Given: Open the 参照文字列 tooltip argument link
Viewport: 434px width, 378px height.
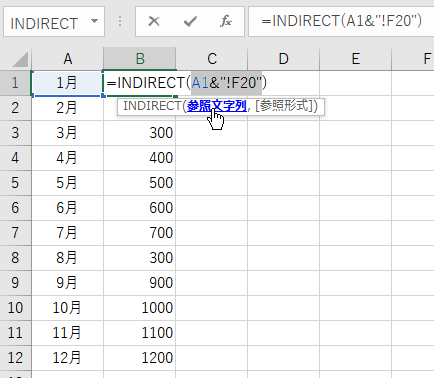Looking at the screenshot, I should click(x=217, y=106).
